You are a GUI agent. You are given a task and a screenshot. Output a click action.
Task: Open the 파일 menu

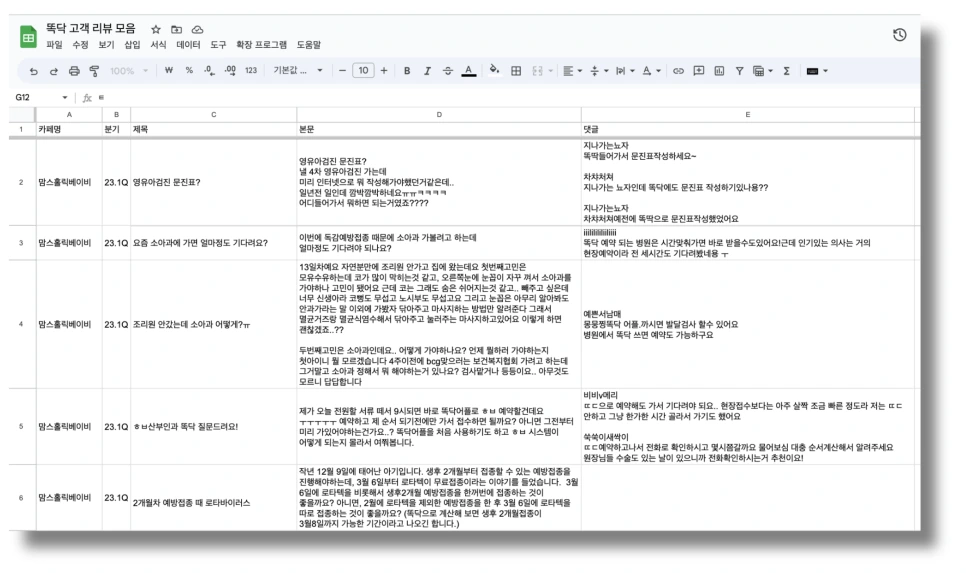(54, 45)
